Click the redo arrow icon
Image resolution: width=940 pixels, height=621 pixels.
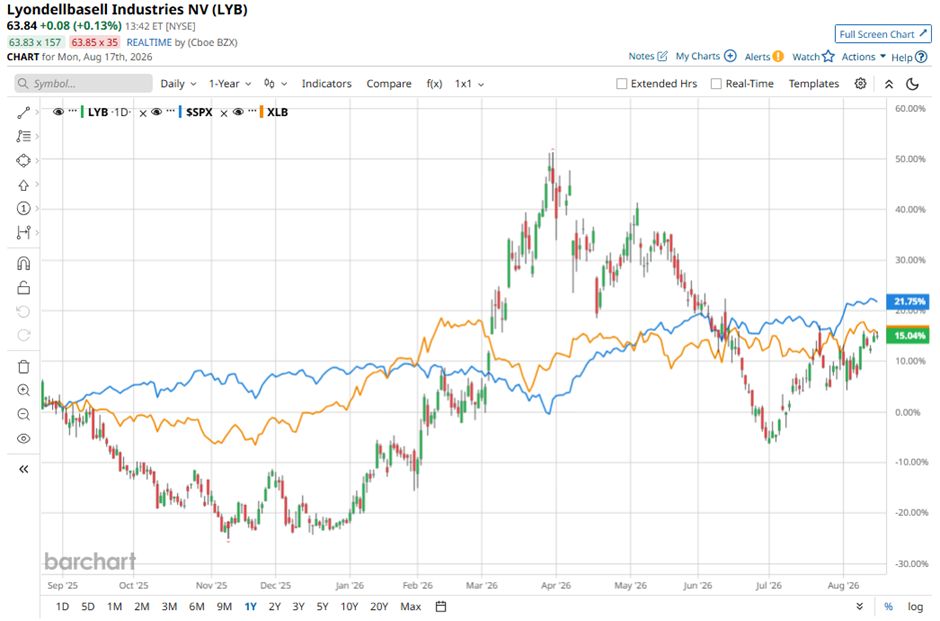pyautogui.click(x=23, y=335)
